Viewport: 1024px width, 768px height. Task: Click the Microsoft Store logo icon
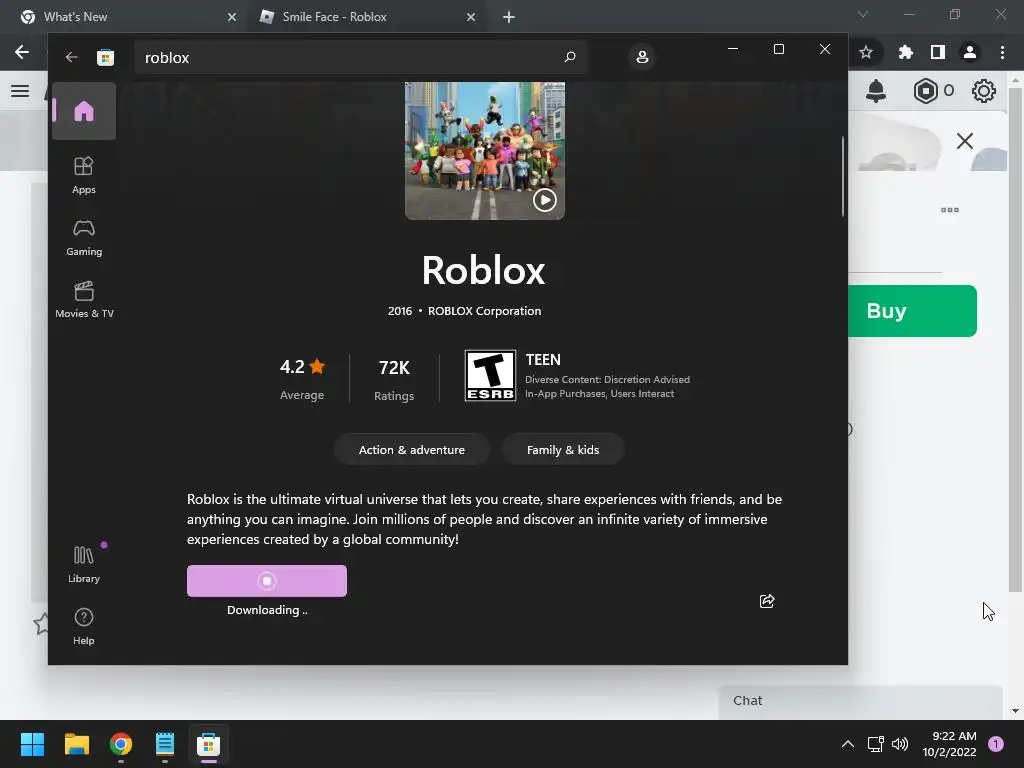coord(105,57)
